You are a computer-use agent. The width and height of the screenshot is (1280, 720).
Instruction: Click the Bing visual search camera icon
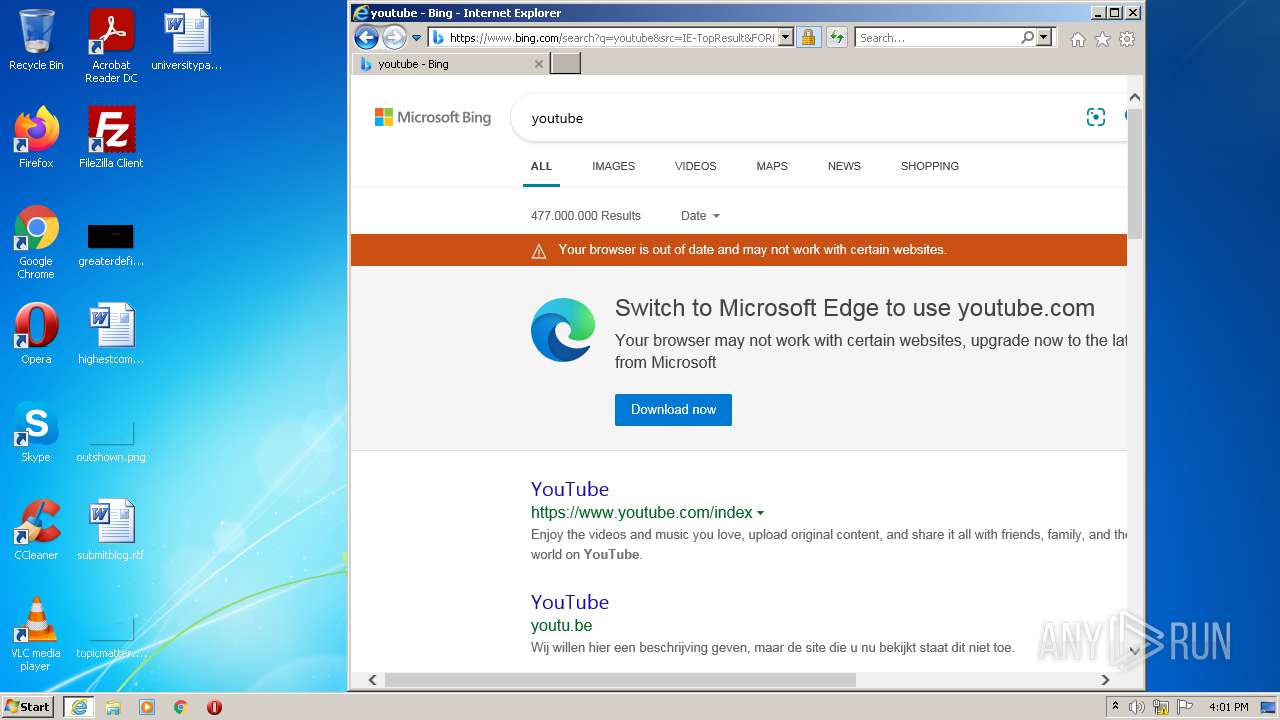(1096, 117)
